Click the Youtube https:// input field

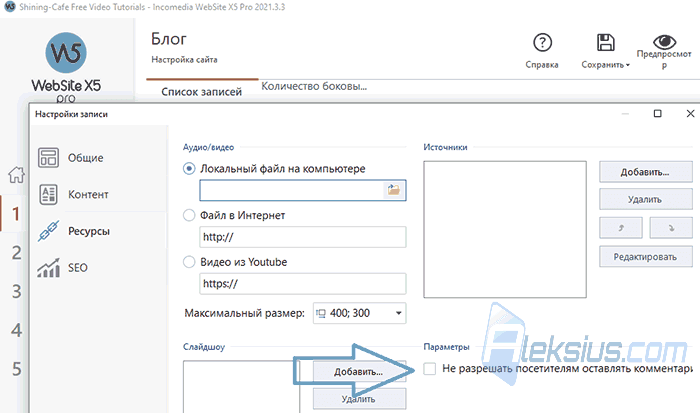(x=303, y=284)
